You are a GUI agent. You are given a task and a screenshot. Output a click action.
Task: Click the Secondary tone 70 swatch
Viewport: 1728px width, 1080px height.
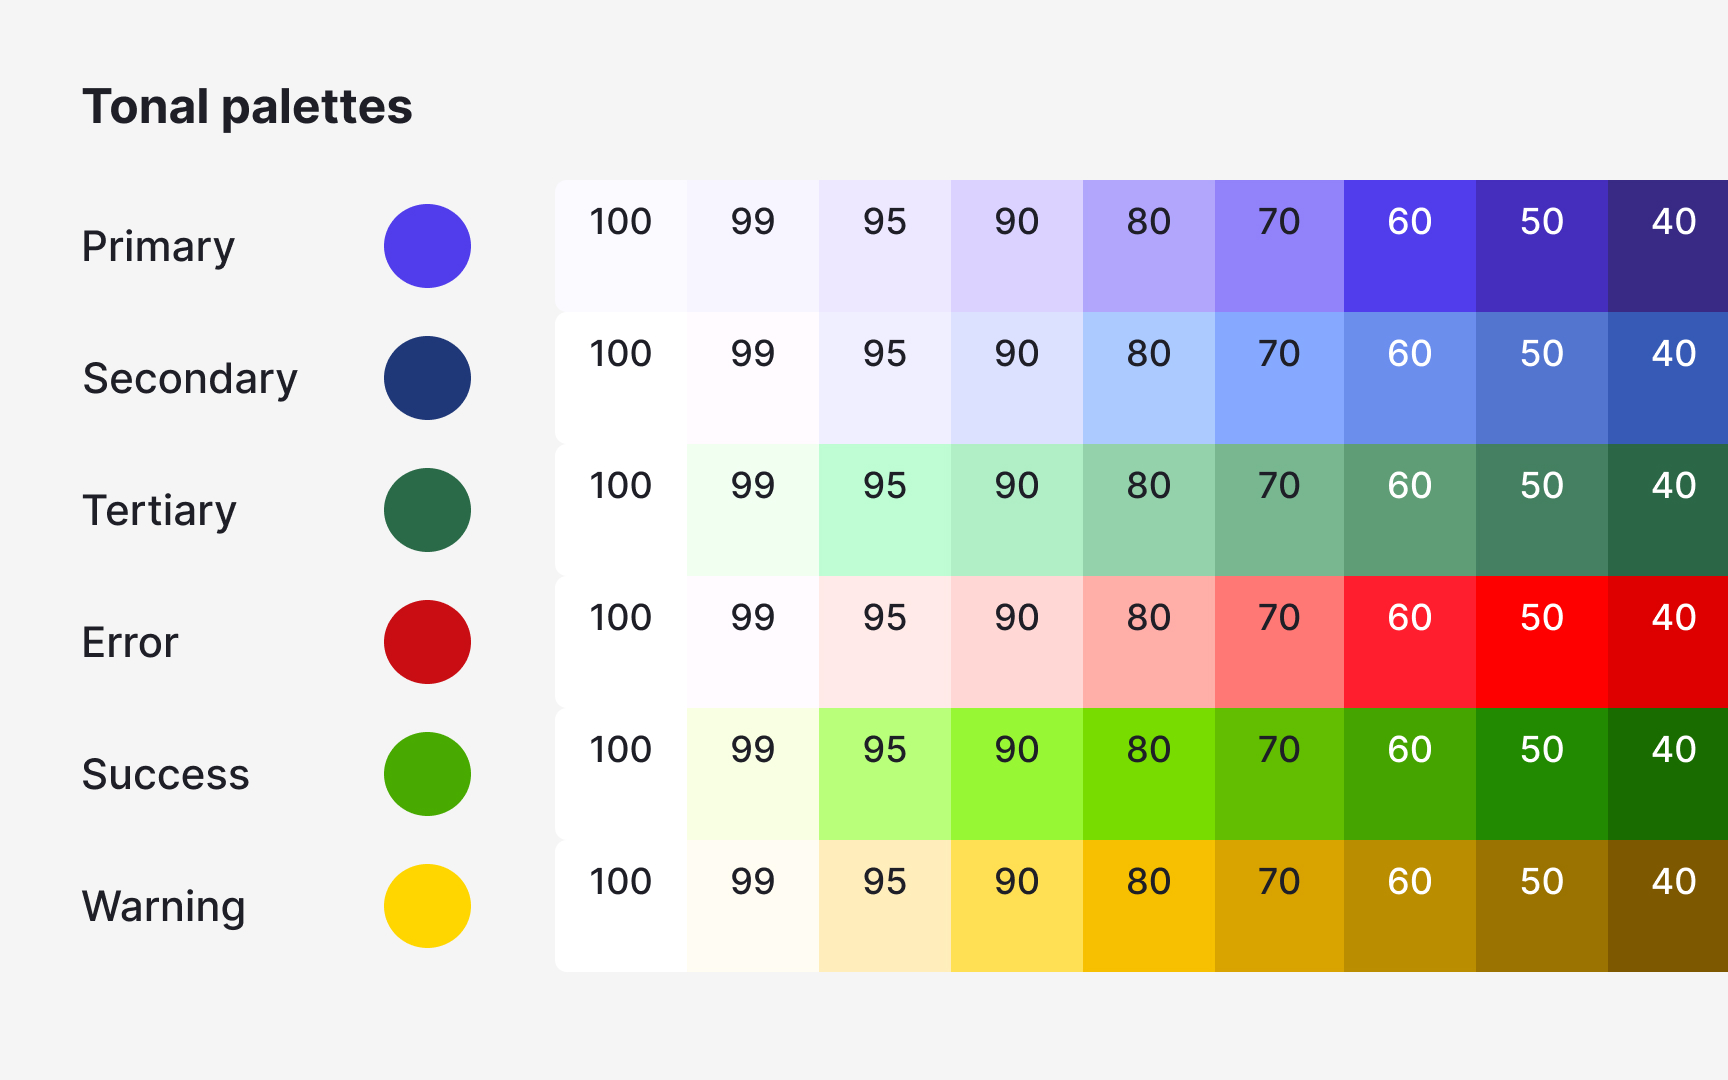click(1279, 378)
